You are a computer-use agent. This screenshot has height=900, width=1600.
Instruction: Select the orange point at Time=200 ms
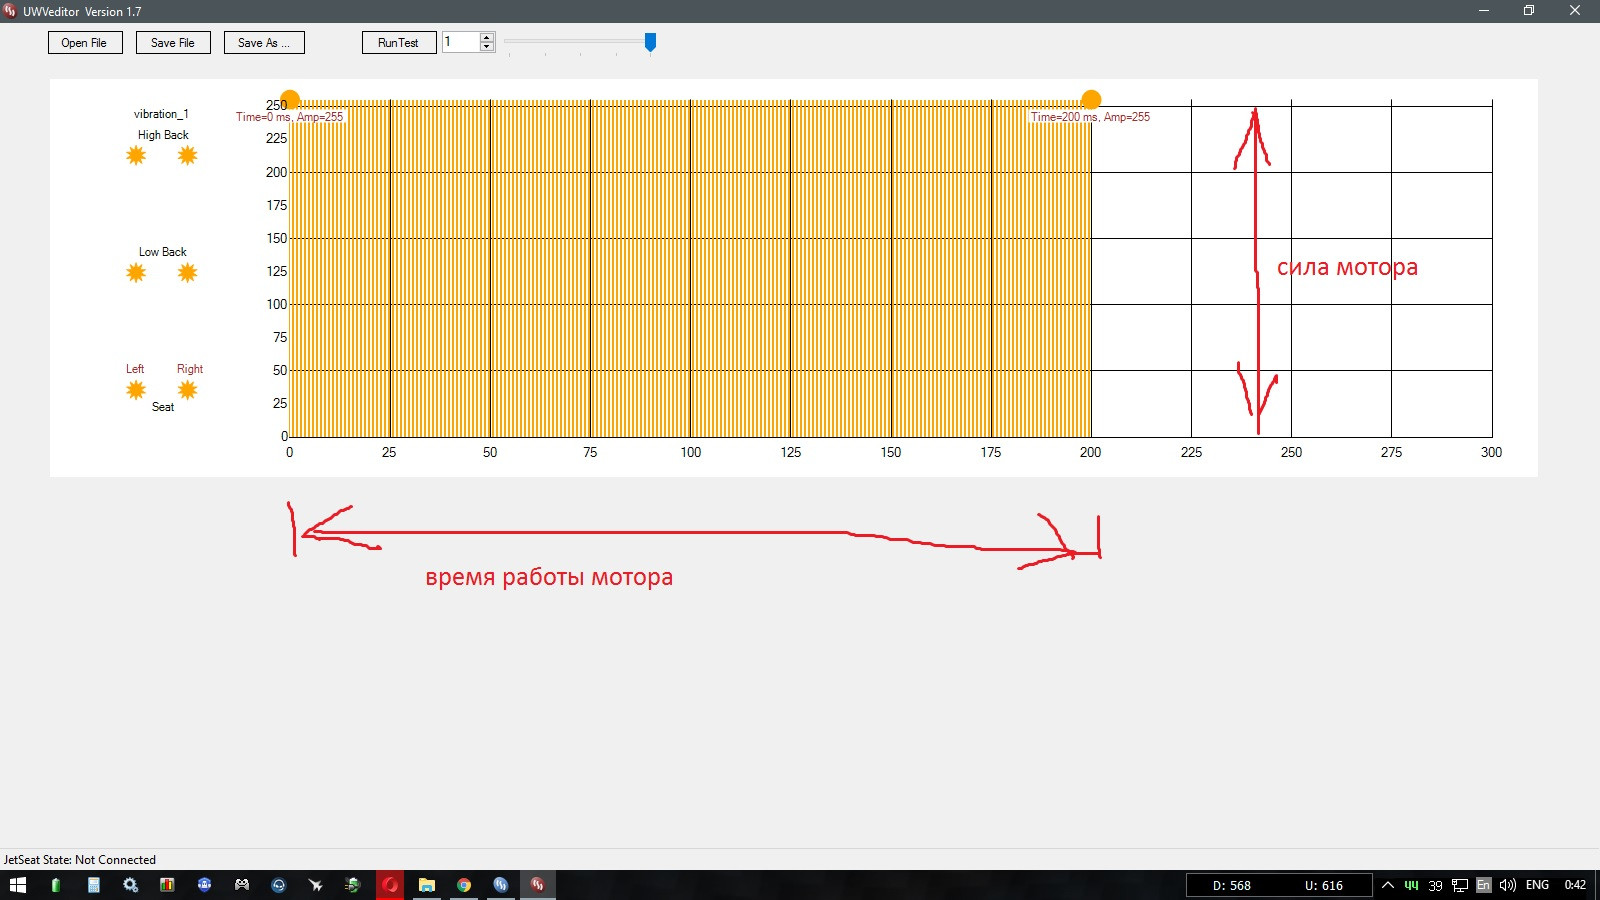[x=1091, y=100]
